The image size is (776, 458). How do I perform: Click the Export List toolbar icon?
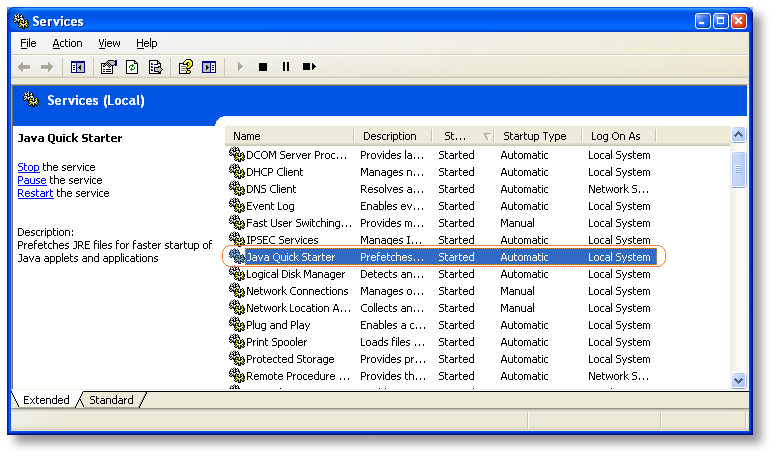point(155,67)
